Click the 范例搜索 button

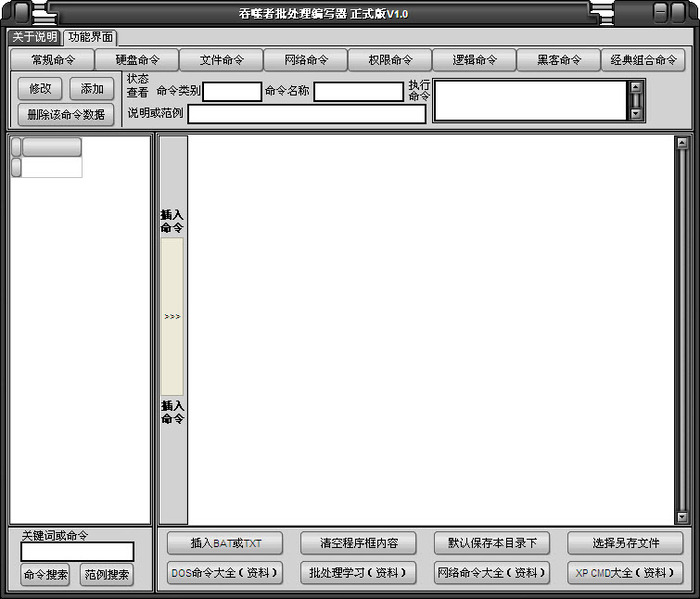(x=107, y=574)
